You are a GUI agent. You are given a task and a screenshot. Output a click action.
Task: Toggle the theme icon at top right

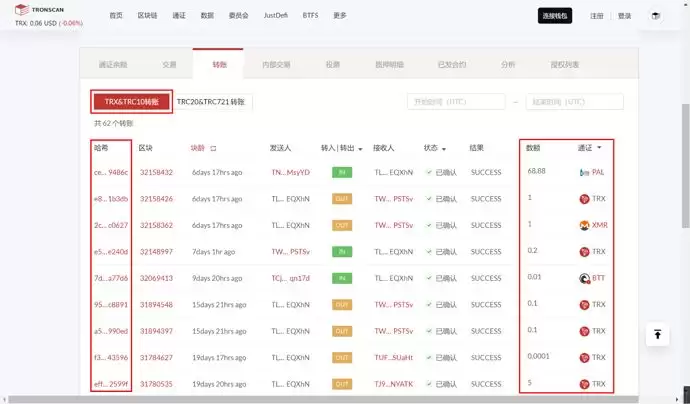pyautogui.click(x=656, y=16)
